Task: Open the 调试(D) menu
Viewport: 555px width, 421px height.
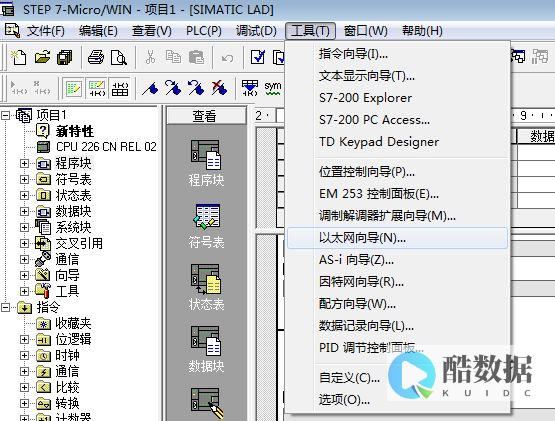Action: [256, 31]
